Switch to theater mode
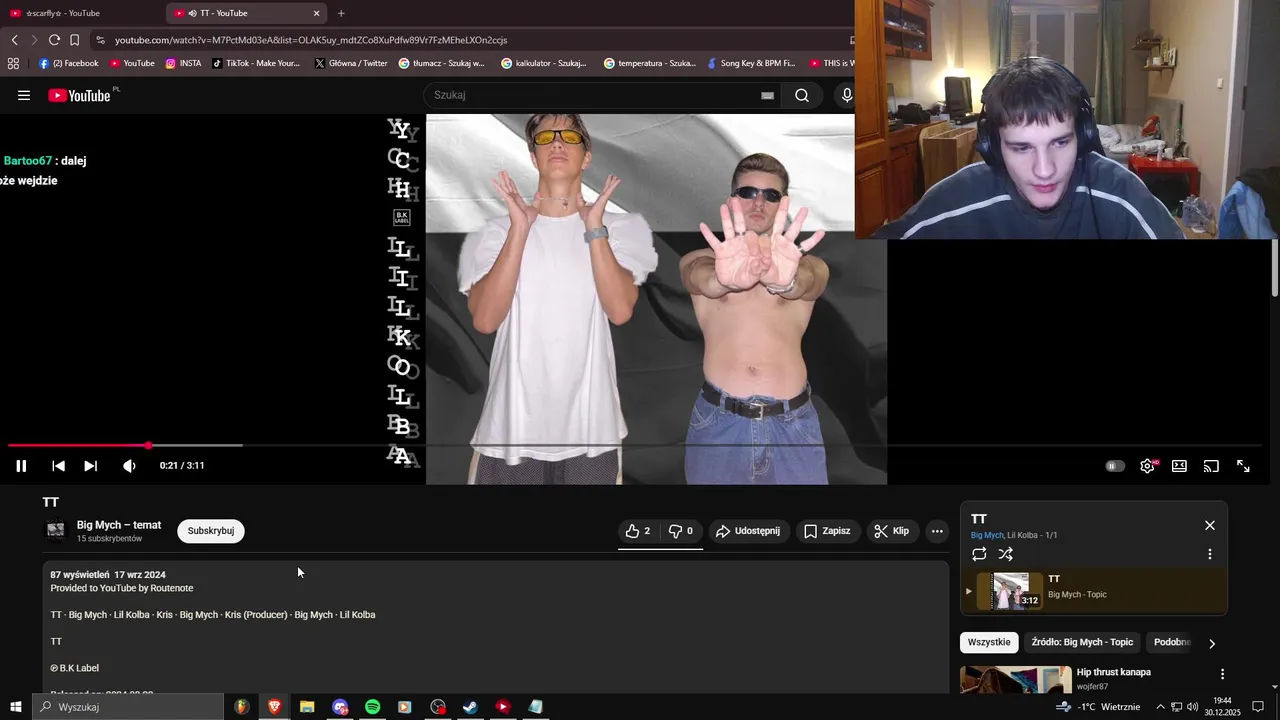 [1179, 466]
